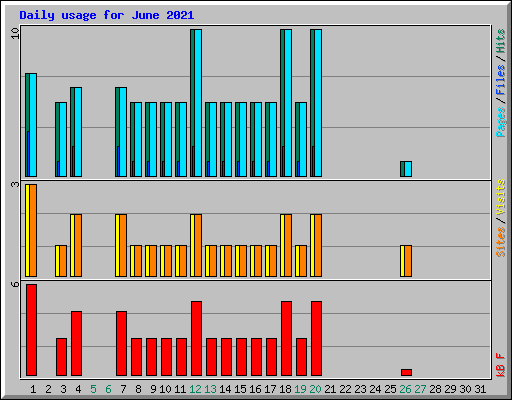Click the orange sites bar for day 26

(408, 261)
